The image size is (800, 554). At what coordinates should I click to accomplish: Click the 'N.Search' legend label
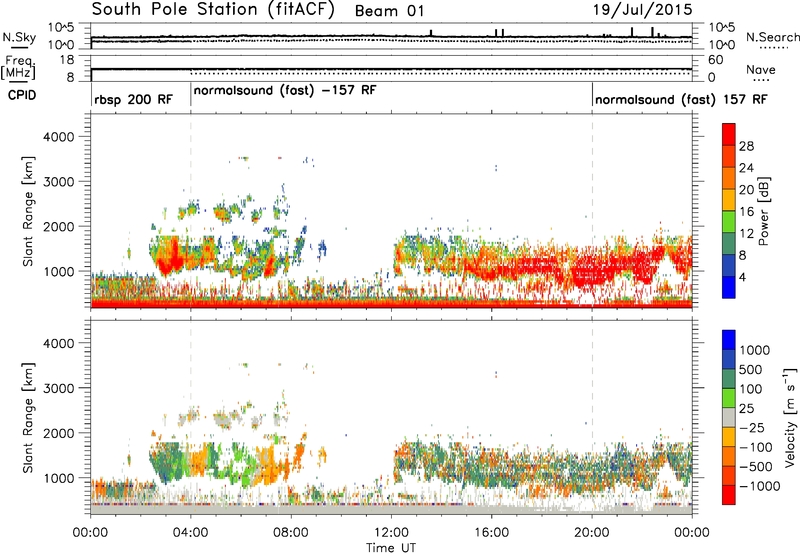pyautogui.click(x=772, y=37)
